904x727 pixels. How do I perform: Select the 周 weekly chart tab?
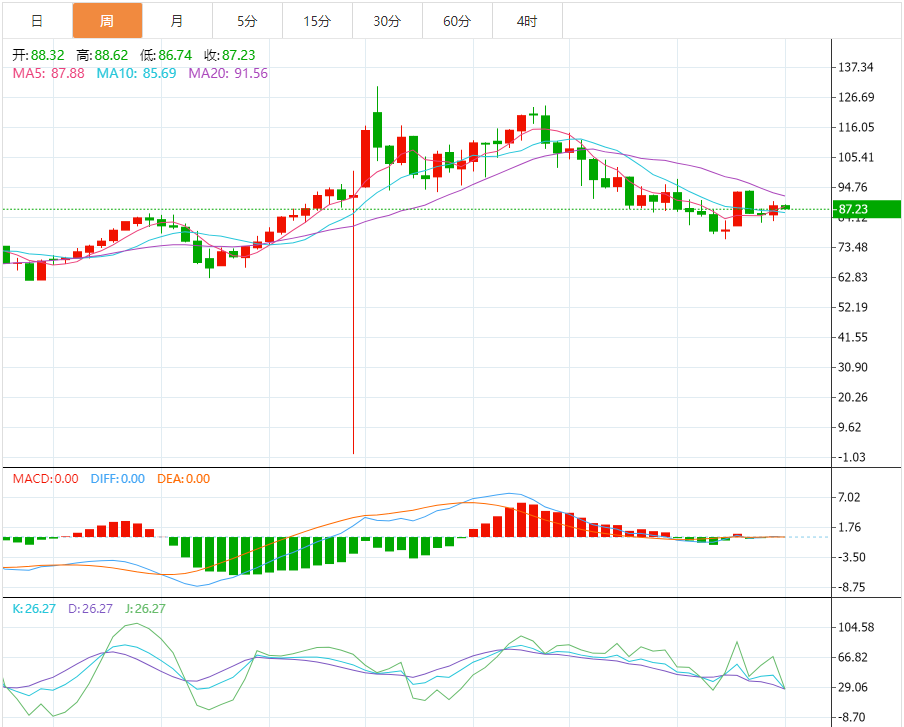coord(107,20)
